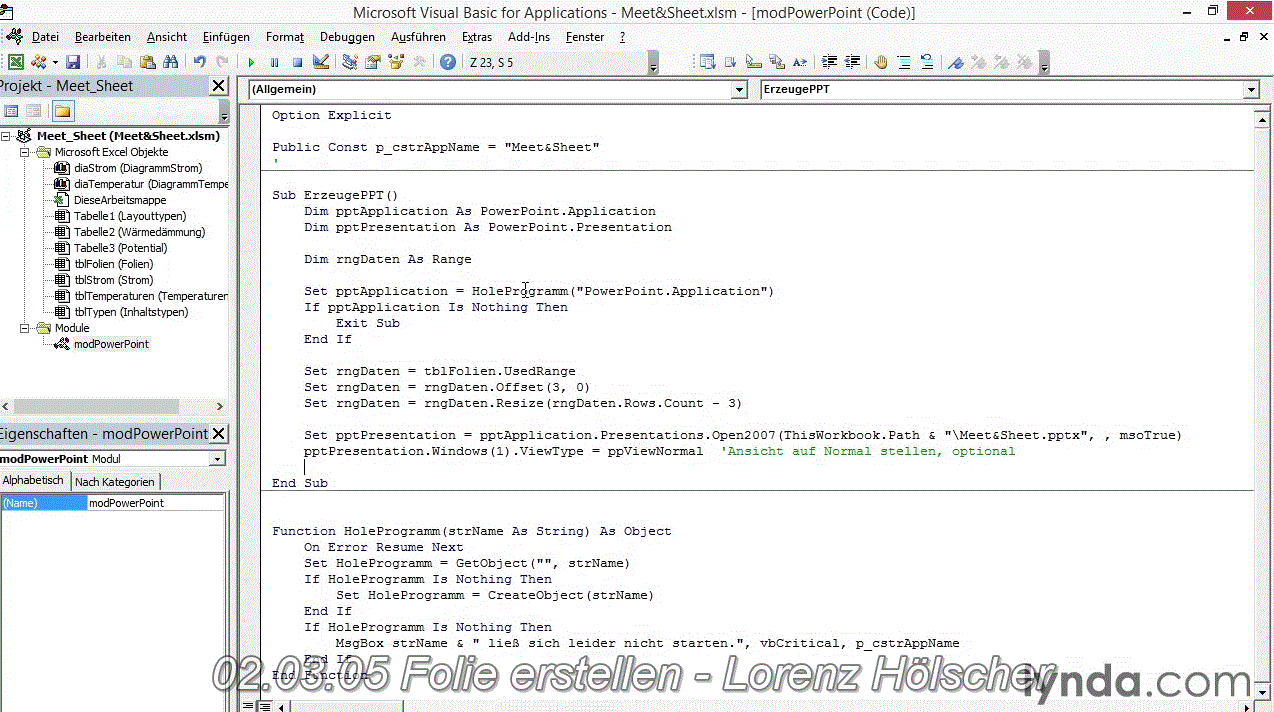Screen dimensions: 1274x712
Task: Switch to the Alphabetisch properties tab
Action: (33, 481)
